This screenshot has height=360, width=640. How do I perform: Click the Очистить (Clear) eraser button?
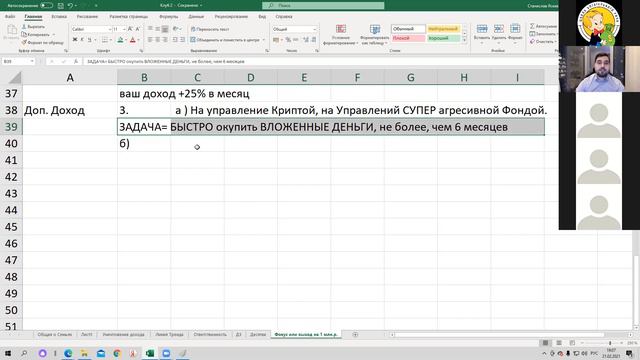(x=542, y=42)
